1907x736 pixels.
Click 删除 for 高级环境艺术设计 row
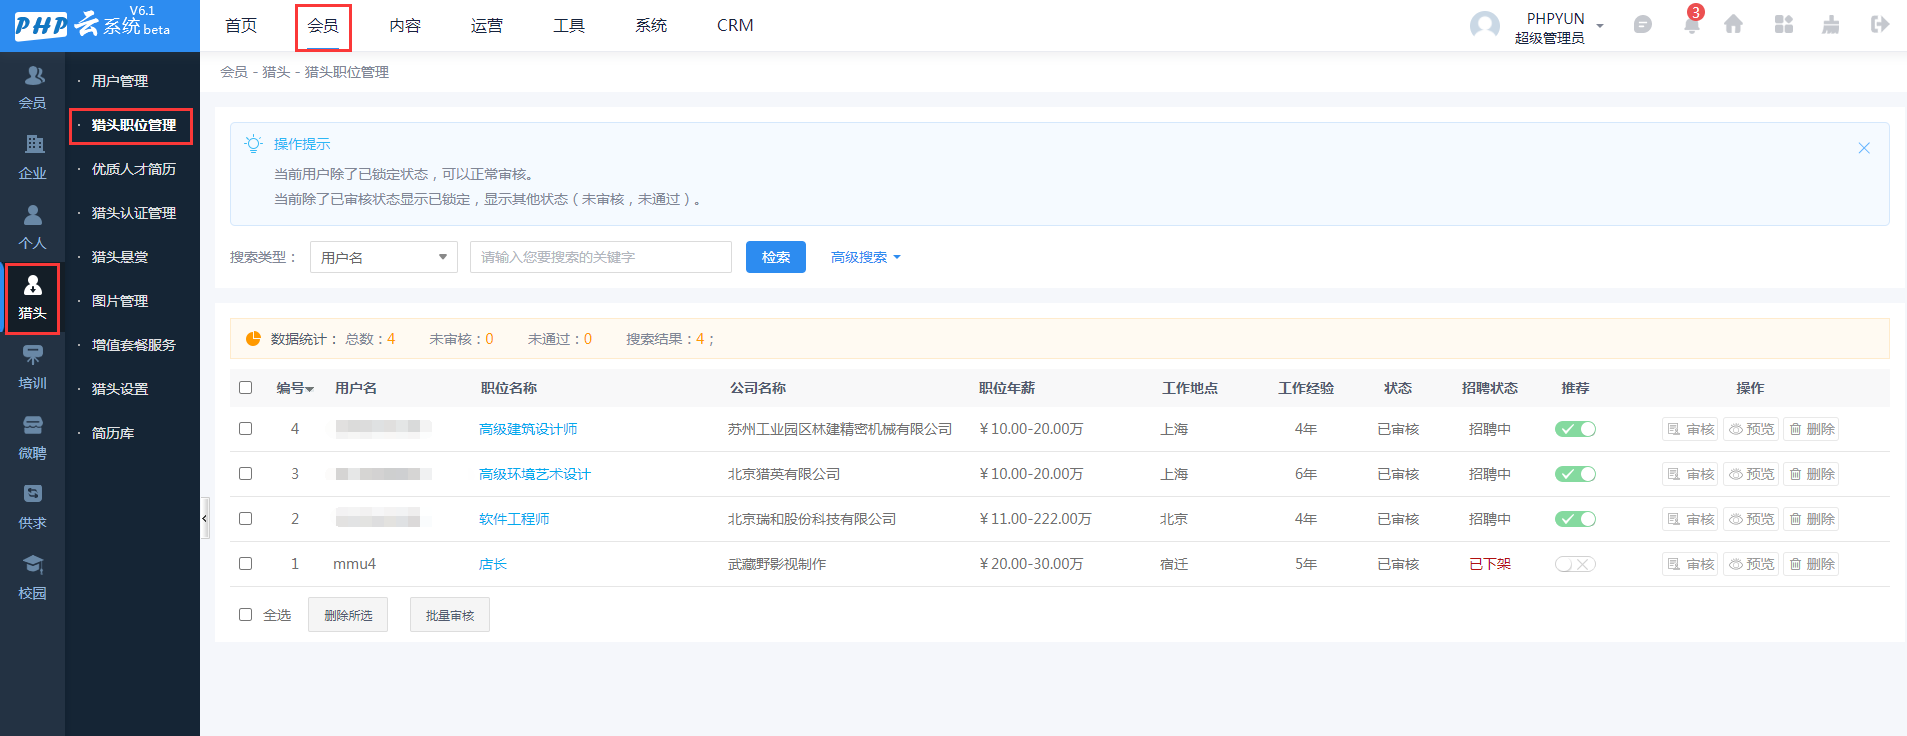pos(1811,474)
